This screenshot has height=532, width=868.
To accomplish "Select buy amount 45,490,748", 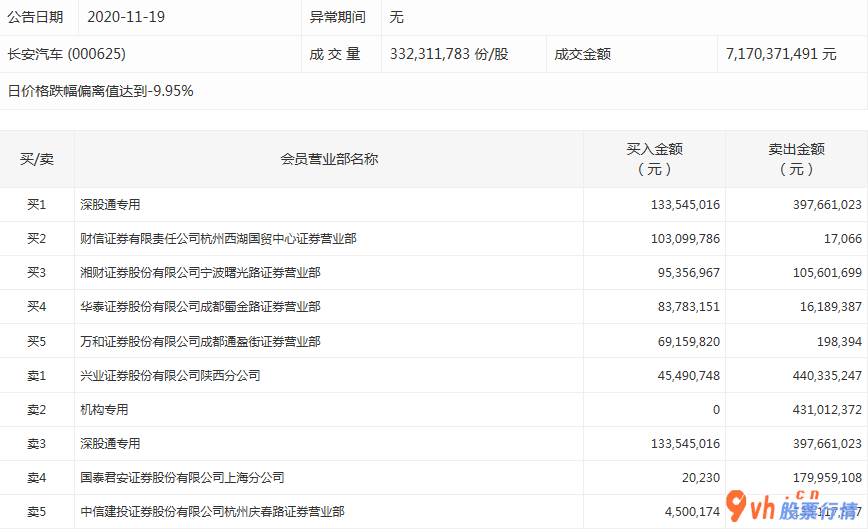I will [689, 376].
